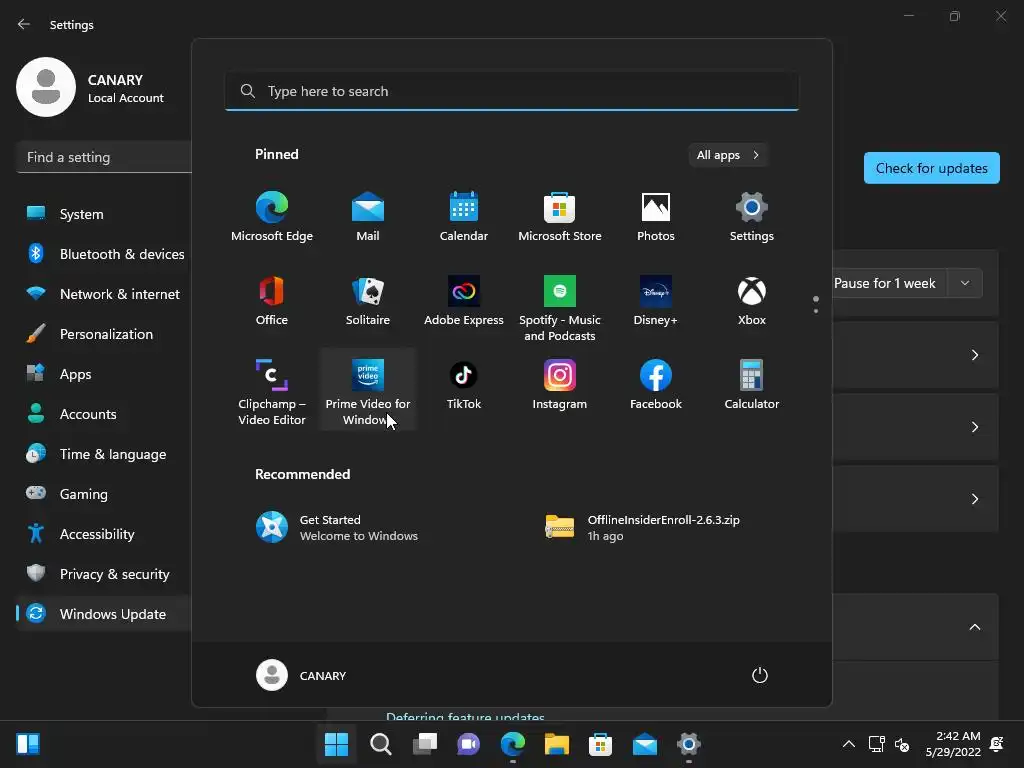Open Microsoft Edge from pinned apps

272,217
